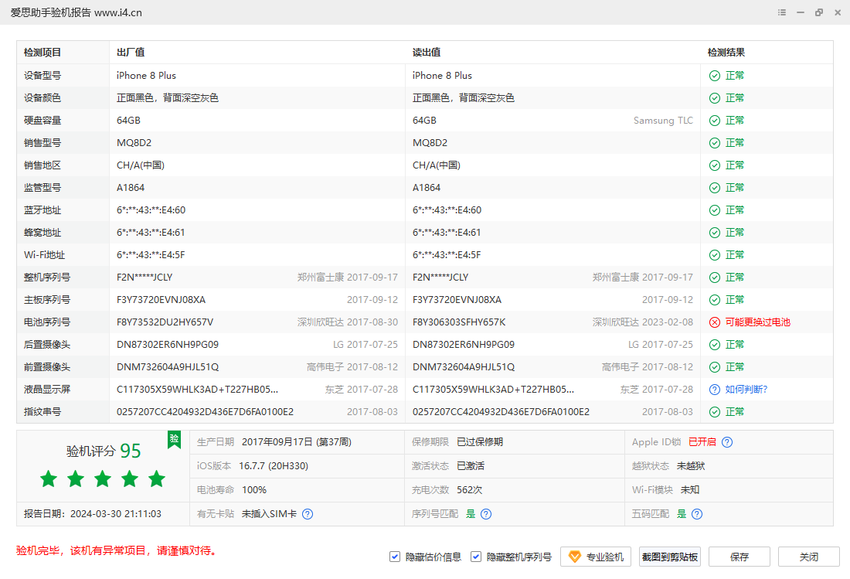This screenshot has height=579, width=850.
Task: Click the diamond icon on 专业验机
Action: click(x=575, y=557)
